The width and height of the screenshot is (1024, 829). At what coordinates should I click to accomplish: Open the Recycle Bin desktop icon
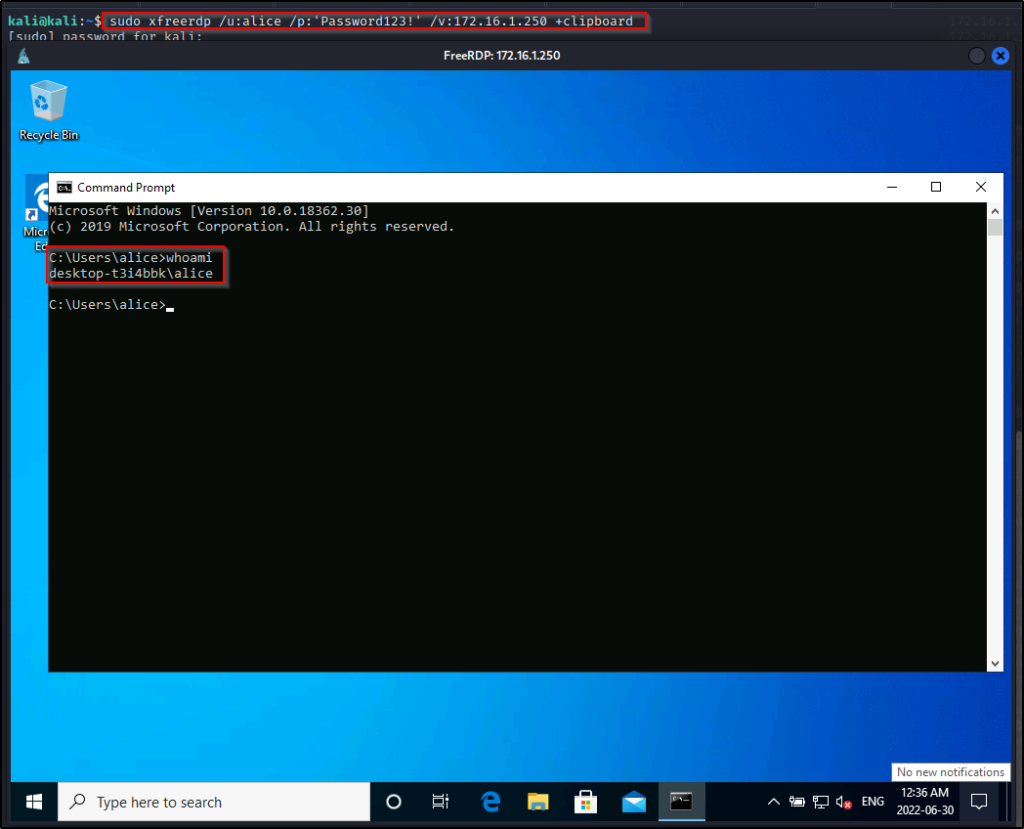48,110
